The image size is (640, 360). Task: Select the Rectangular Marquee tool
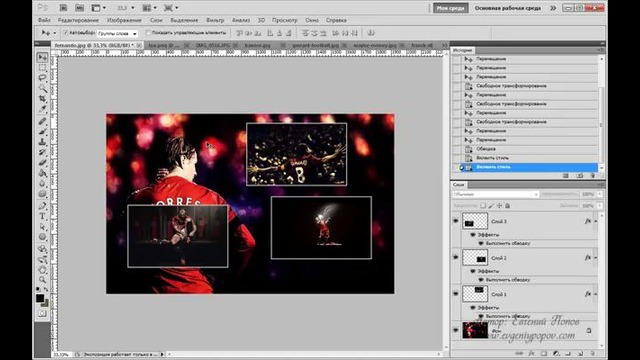pyautogui.click(x=42, y=67)
